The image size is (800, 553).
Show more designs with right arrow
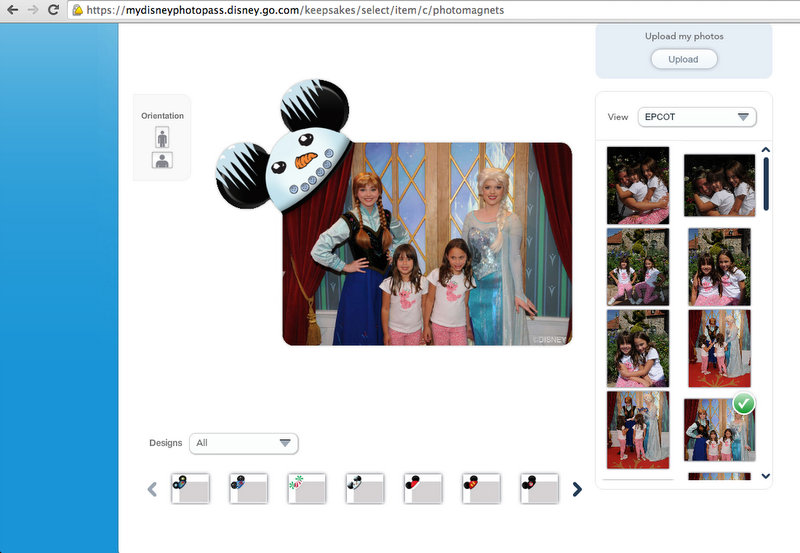577,489
